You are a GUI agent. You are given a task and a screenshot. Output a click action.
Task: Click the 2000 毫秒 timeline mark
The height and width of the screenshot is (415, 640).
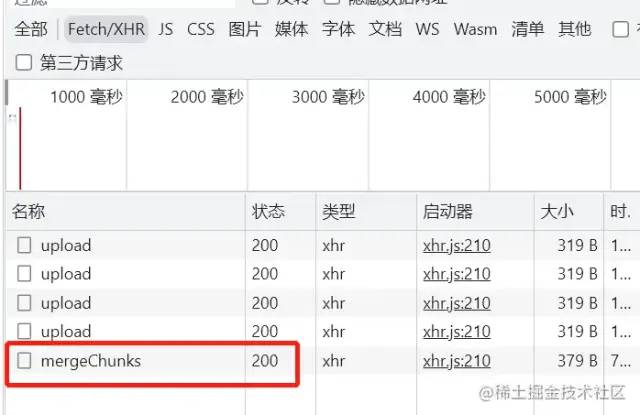[x=207, y=97]
